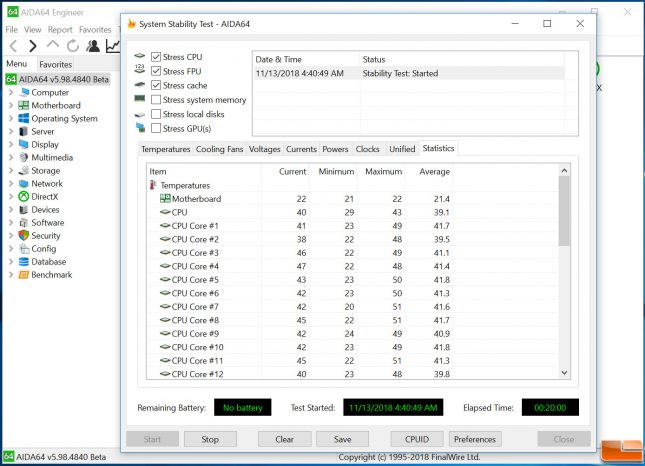Switch to the Temperatures tab
The image size is (645, 466).
166,149
